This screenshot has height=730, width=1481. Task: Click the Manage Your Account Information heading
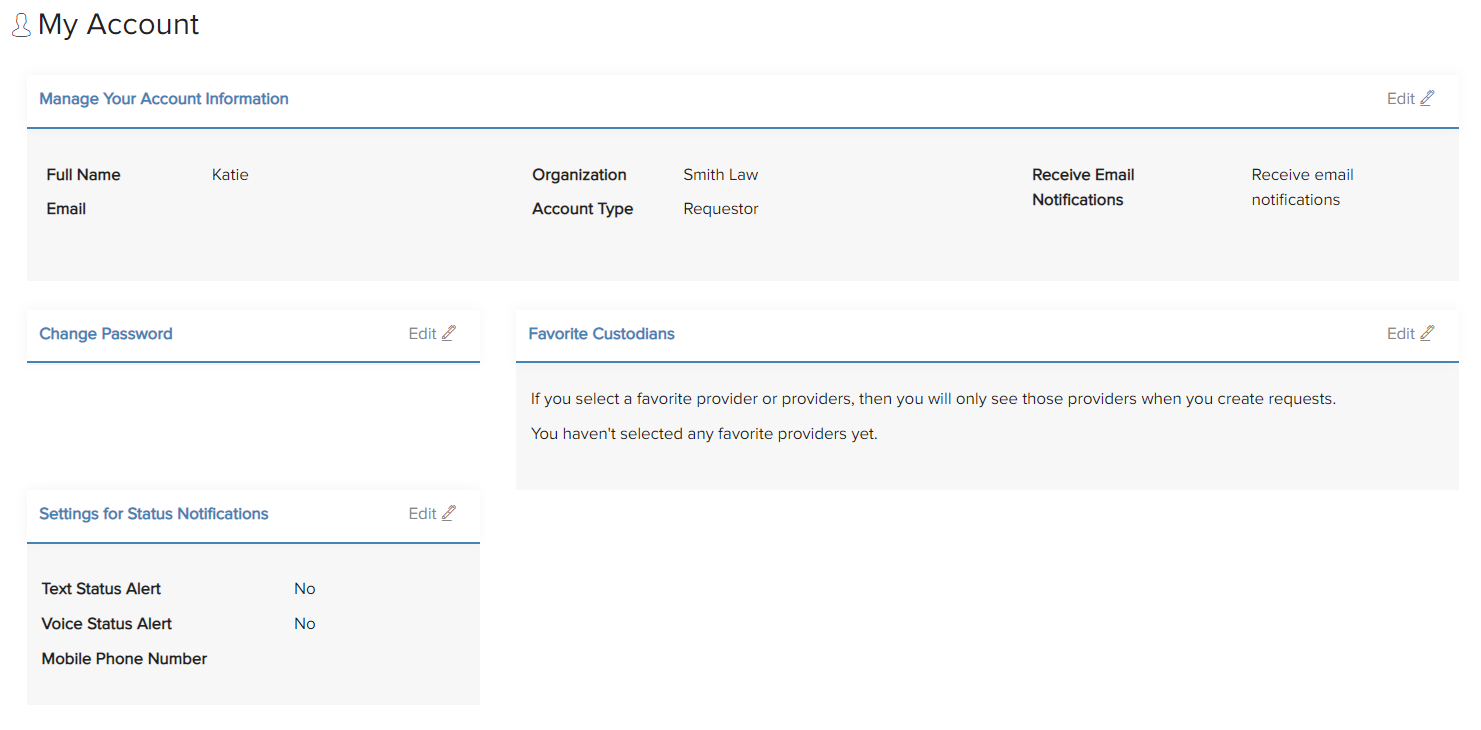(164, 98)
